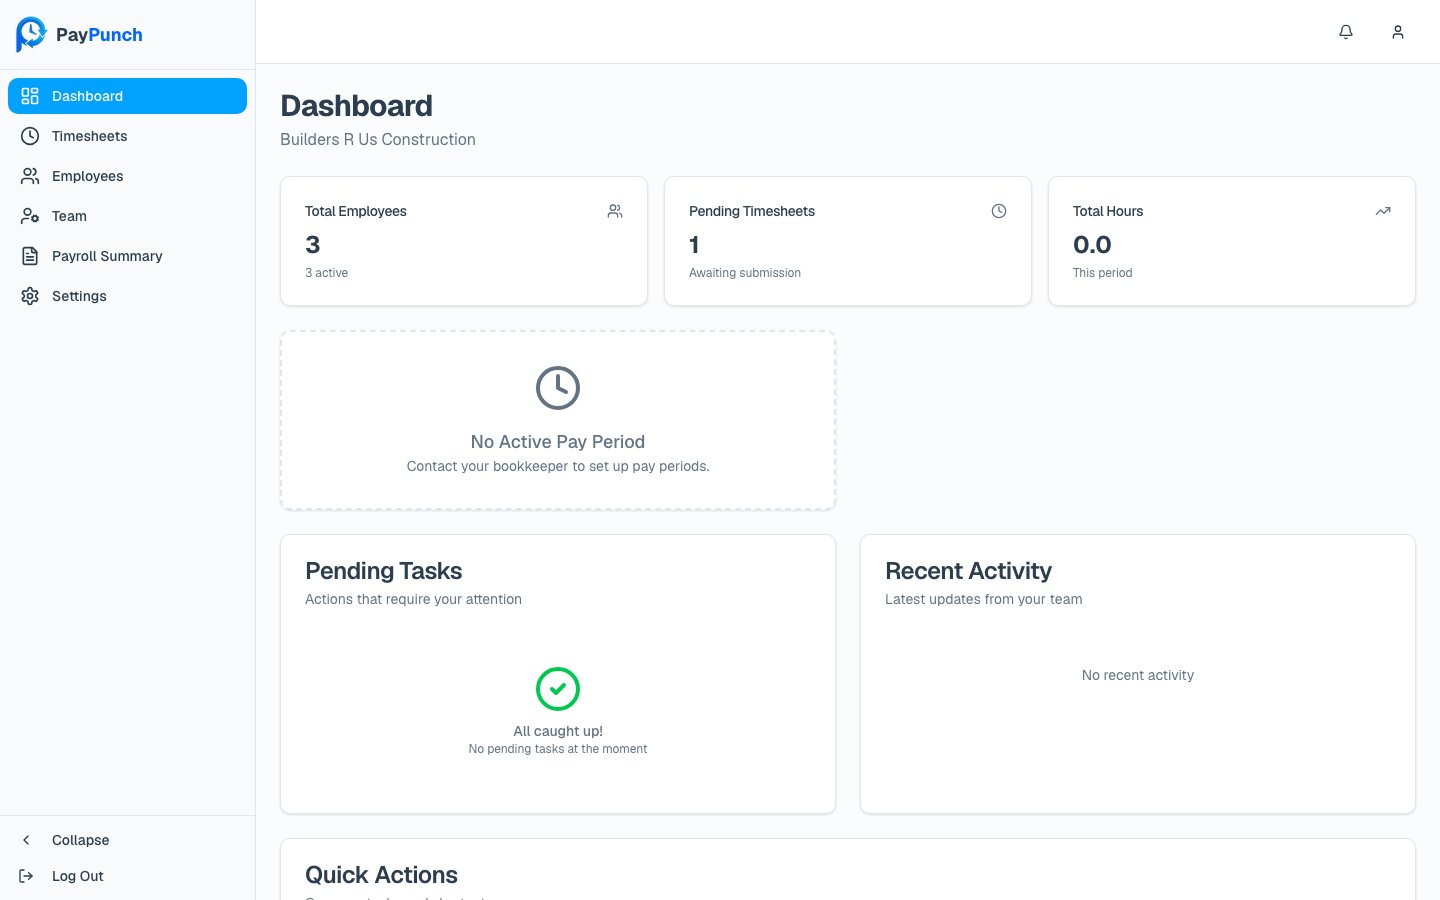Click the 'Awaiting submission' text
Viewport: 1440px width, 900px height.
click(x=745, y=273)
